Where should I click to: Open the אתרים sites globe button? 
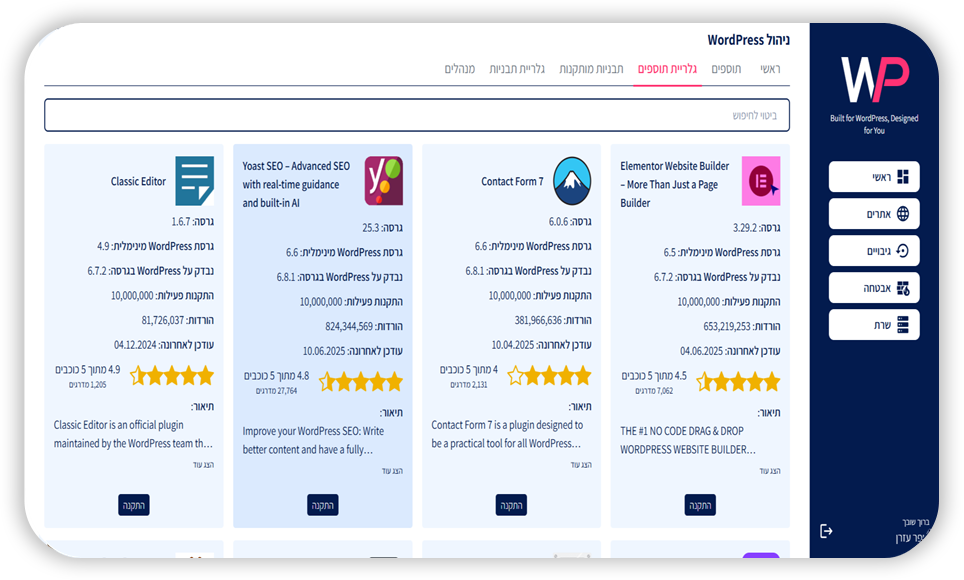(x=874, y=214)
